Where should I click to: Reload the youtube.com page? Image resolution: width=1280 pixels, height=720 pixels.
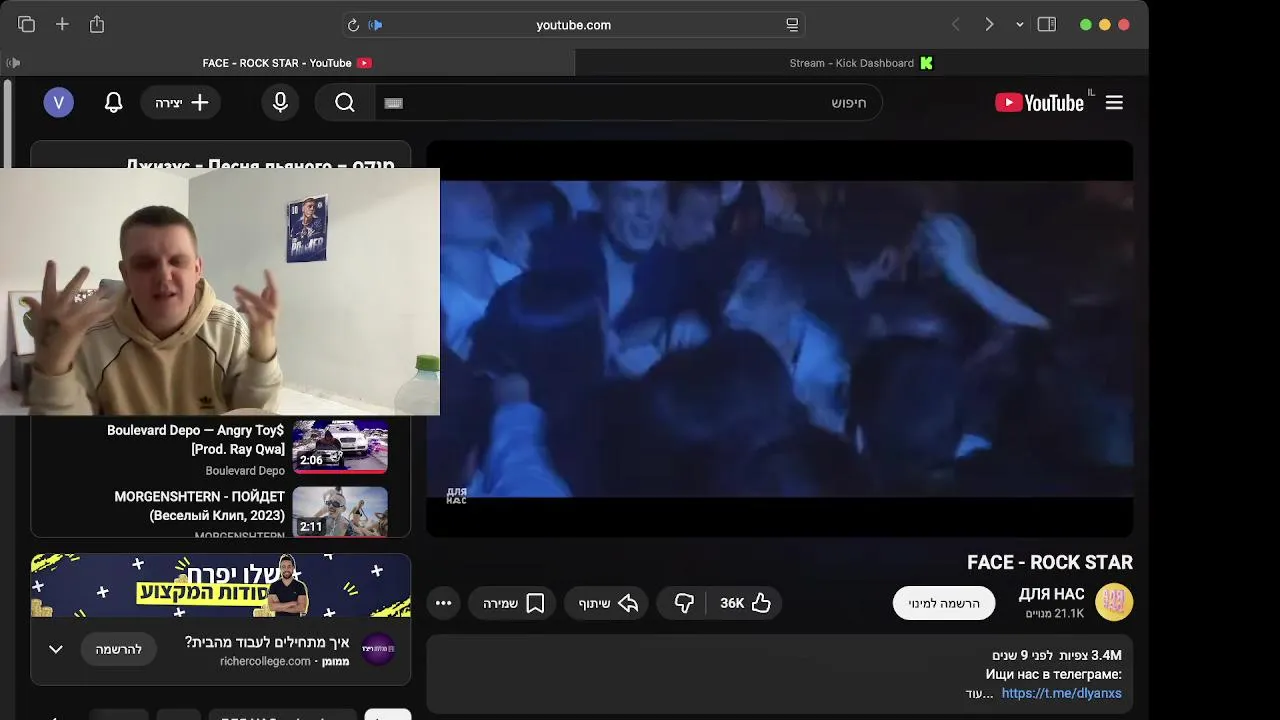point(353,25)
